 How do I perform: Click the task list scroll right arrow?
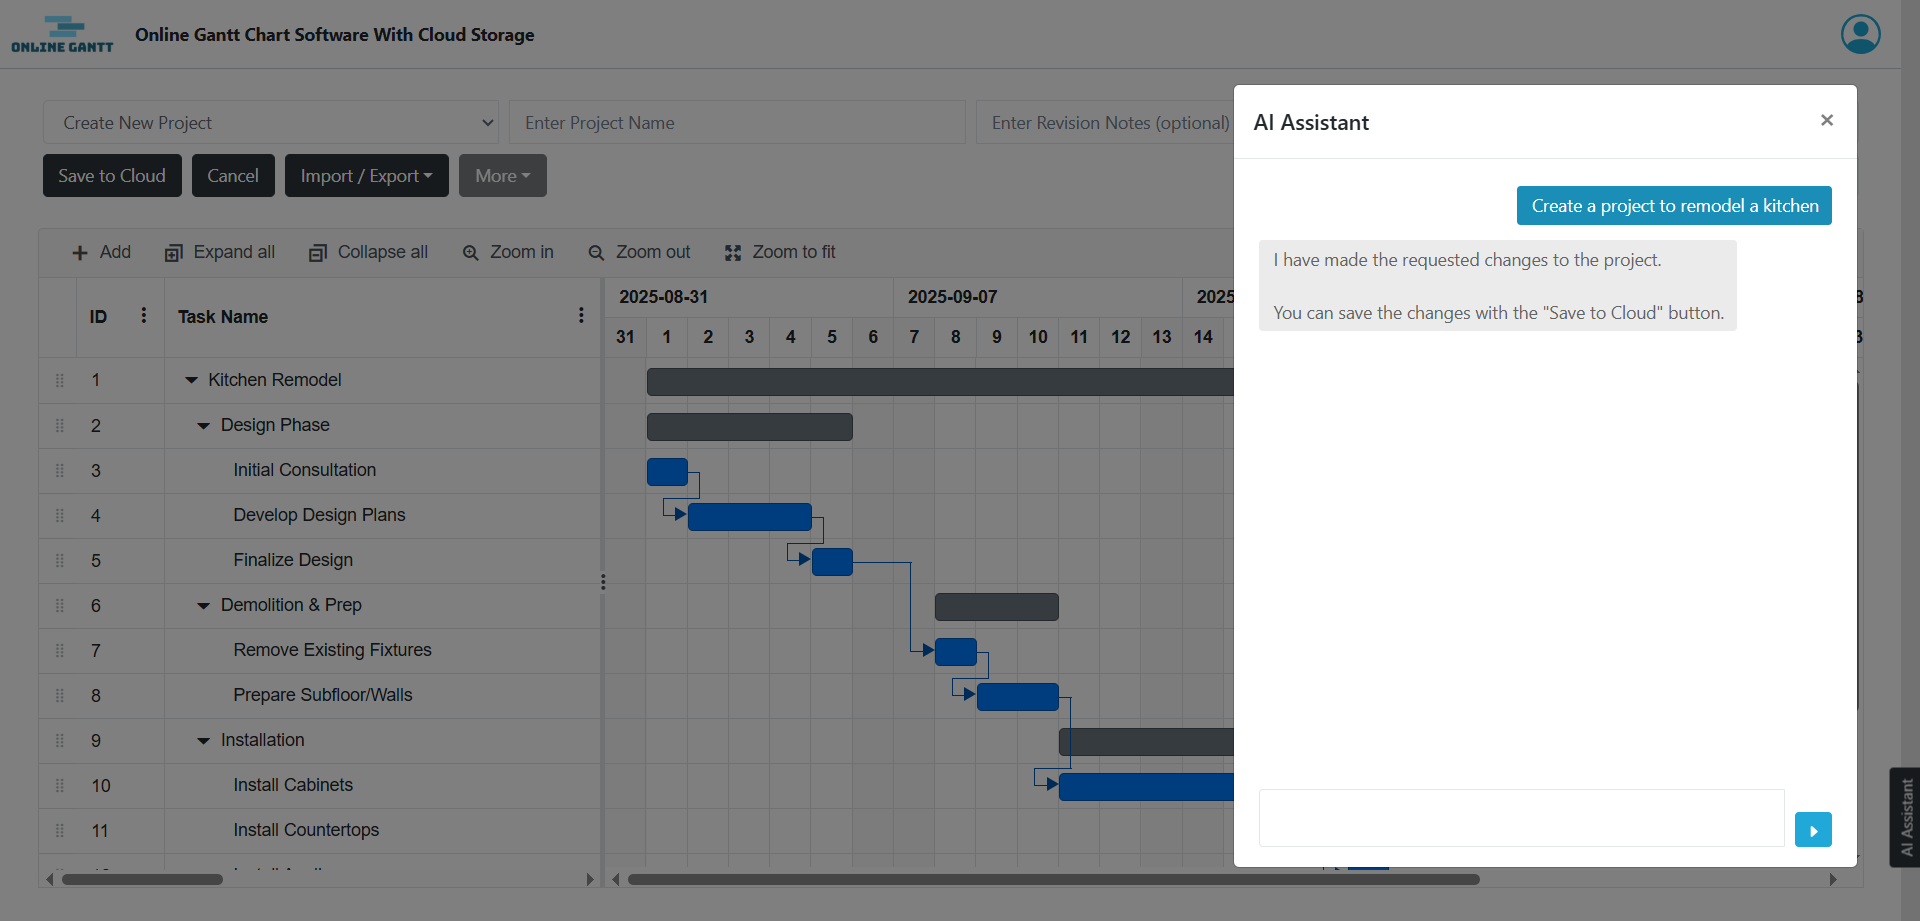click(590, 879)
